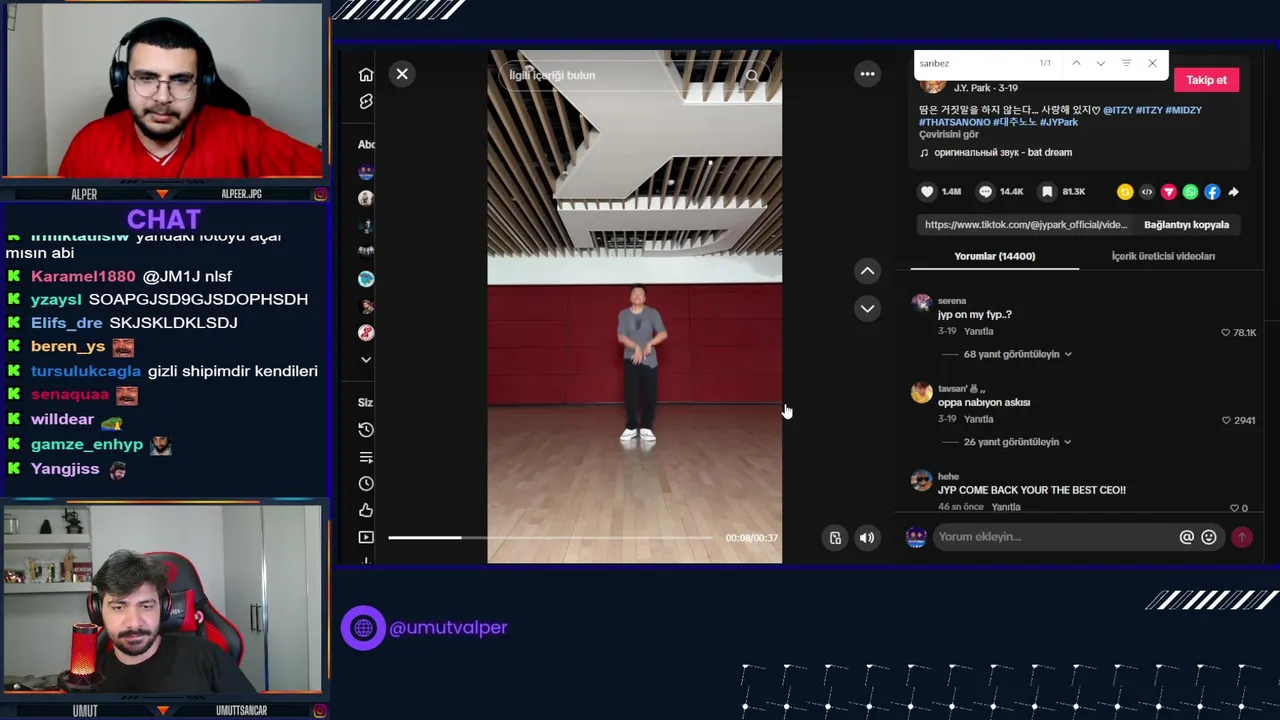Go to previous video with up arrow
The image size is (1280, 720).
coord(867,271)
